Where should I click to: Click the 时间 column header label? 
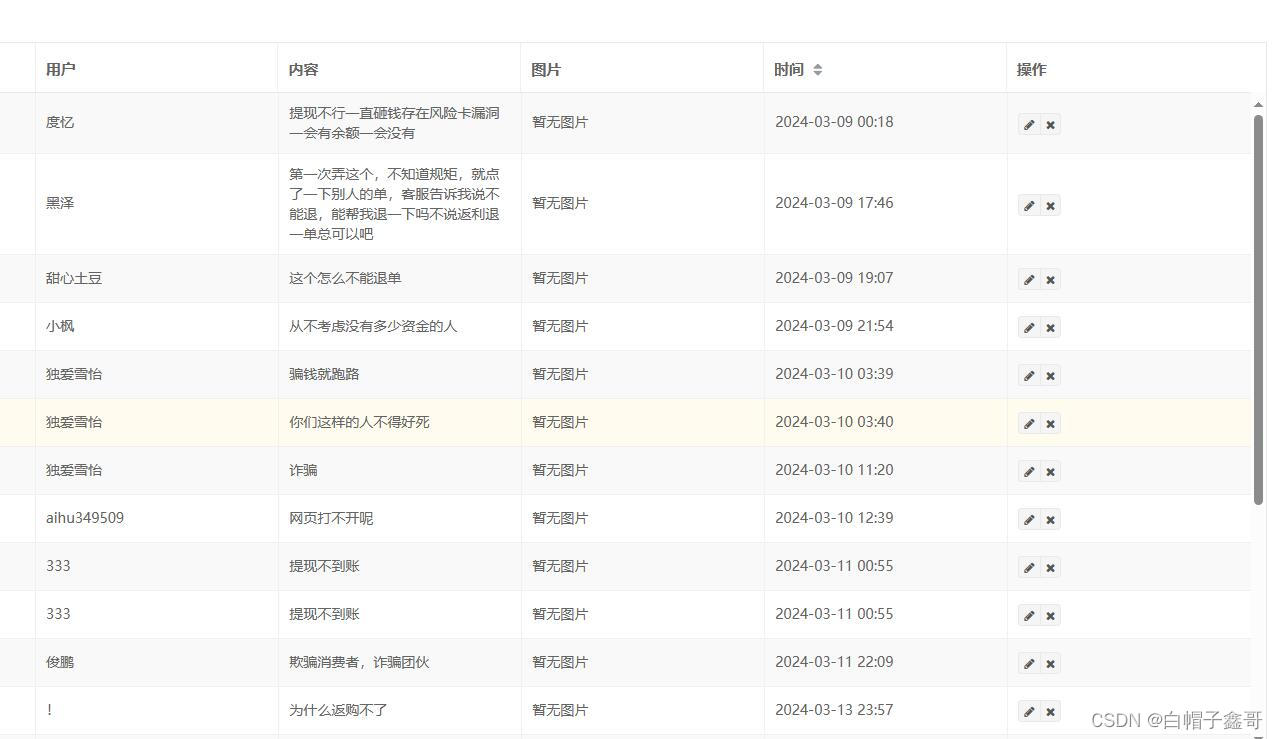[x=789, y=70]
